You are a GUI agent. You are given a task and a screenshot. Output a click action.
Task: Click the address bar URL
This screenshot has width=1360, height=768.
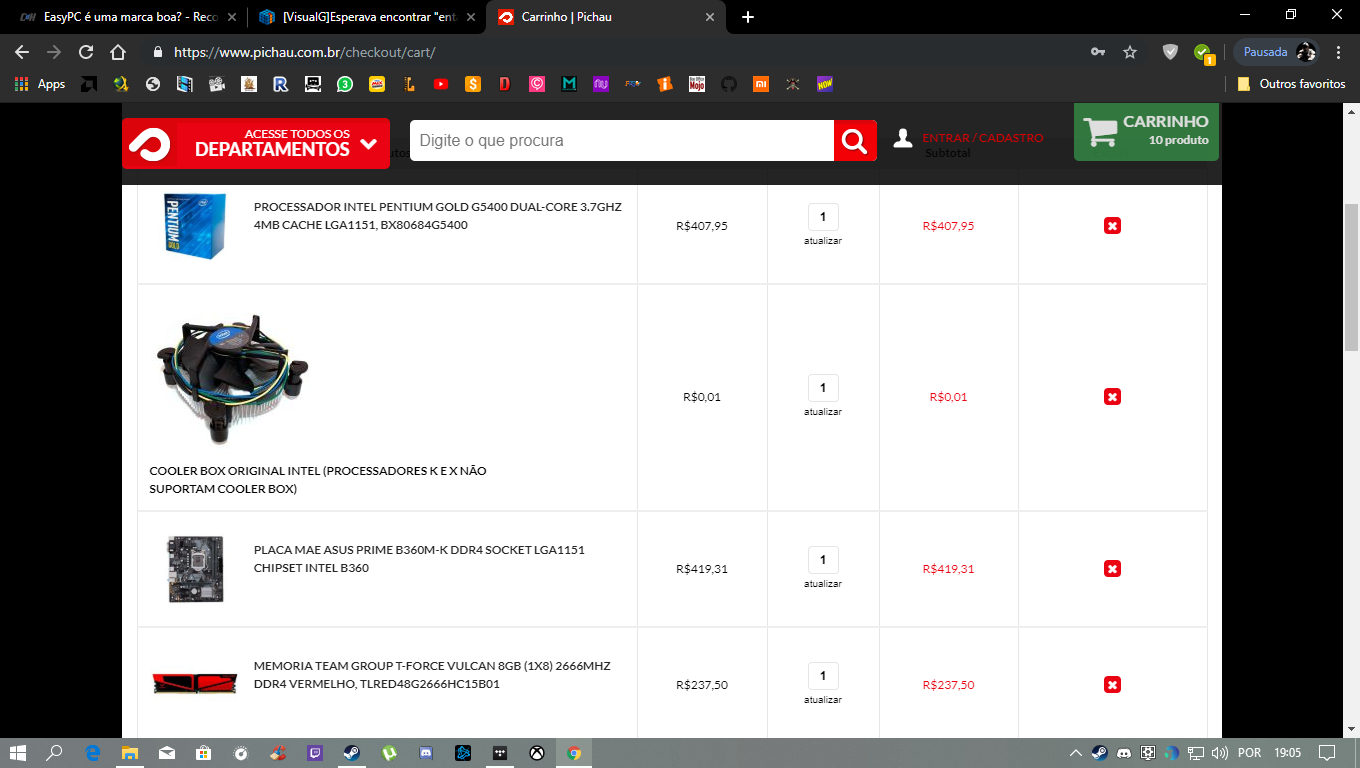click(x=305, y=52)
